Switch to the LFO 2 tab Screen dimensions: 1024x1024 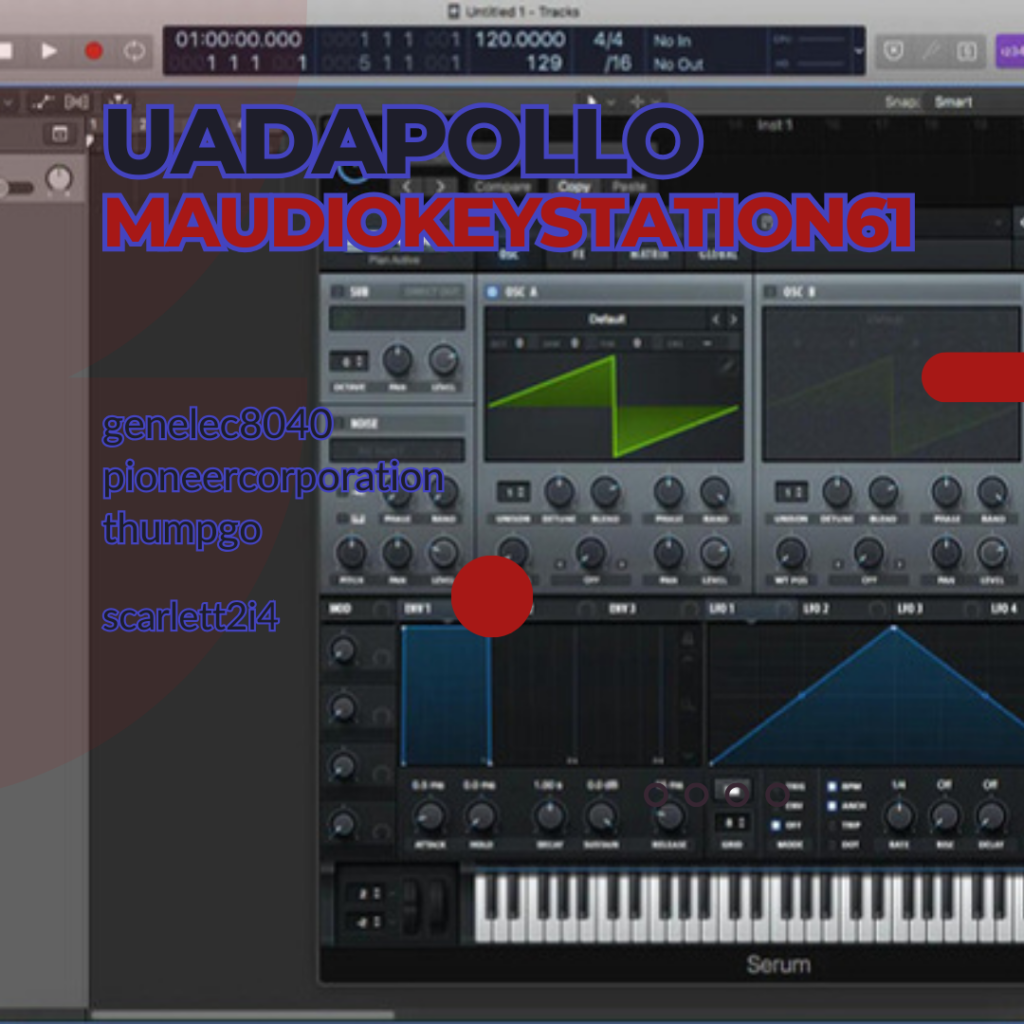(x=816, y=609)
